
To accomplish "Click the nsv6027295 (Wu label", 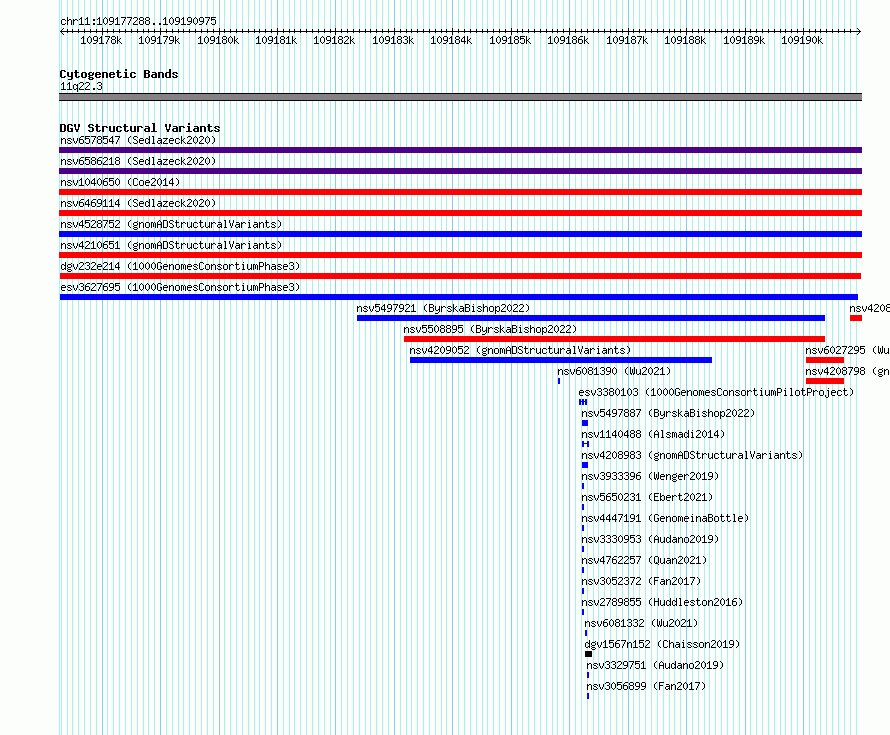I will [x=847, y=350].
